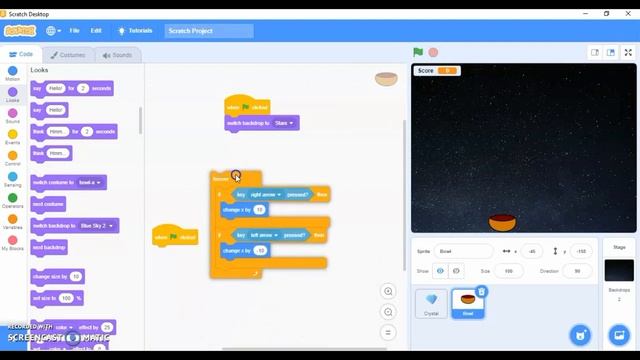This screenshot has height=360, width=640.
Task: Click the detached 'when flag clicked' hat block
Action: click(175, 236)
